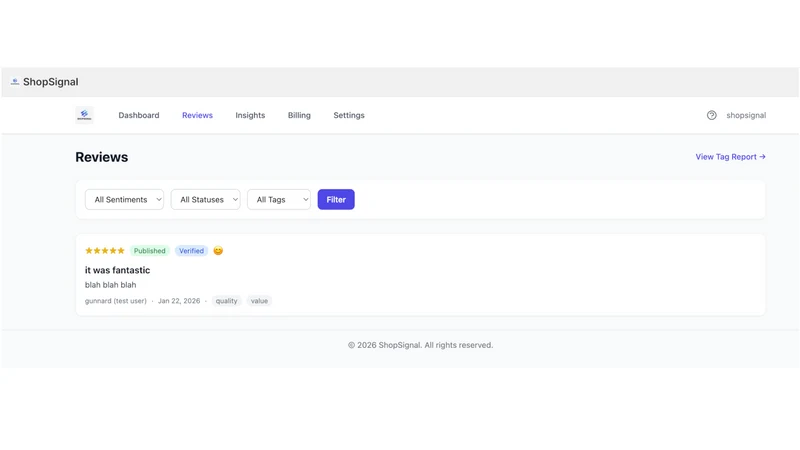
Task: Select the Reviews nav item
Action: 197,115
